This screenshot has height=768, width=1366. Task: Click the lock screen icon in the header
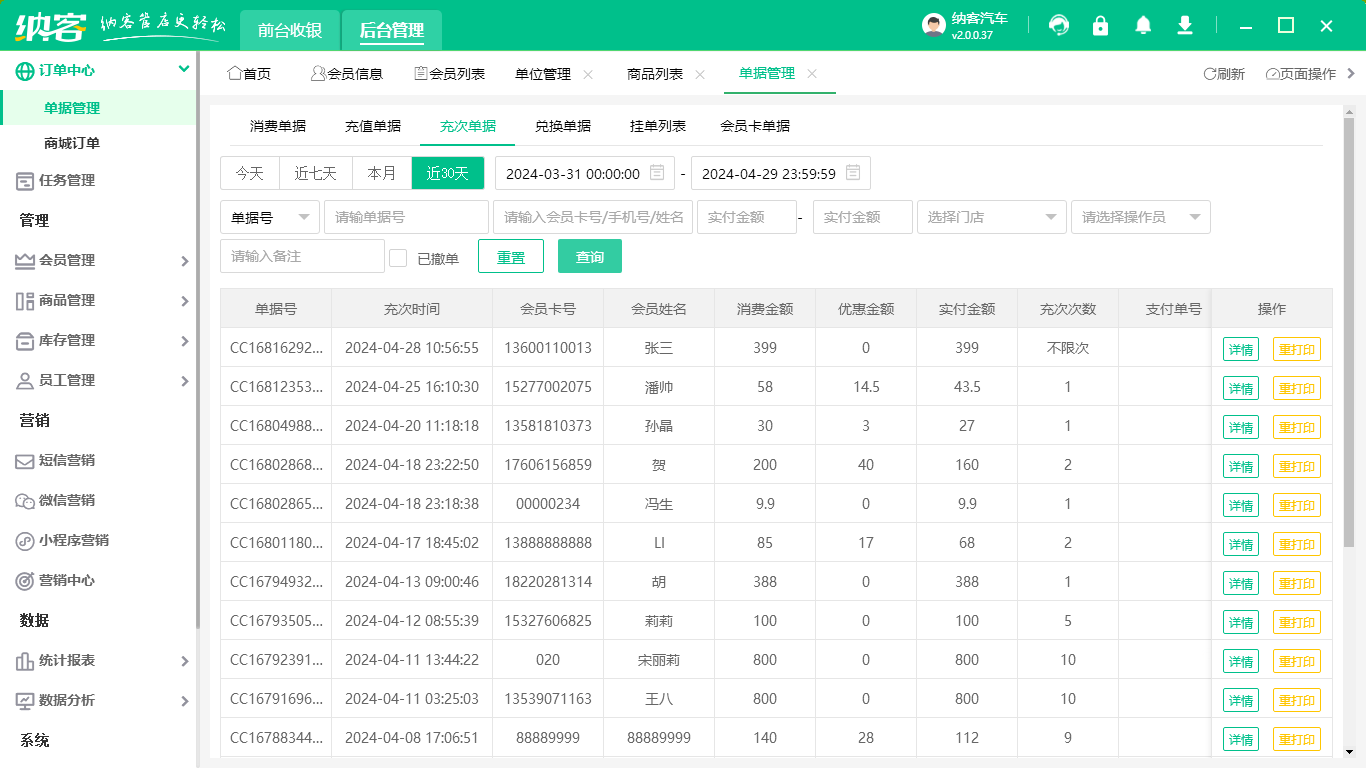(1101, 25)
